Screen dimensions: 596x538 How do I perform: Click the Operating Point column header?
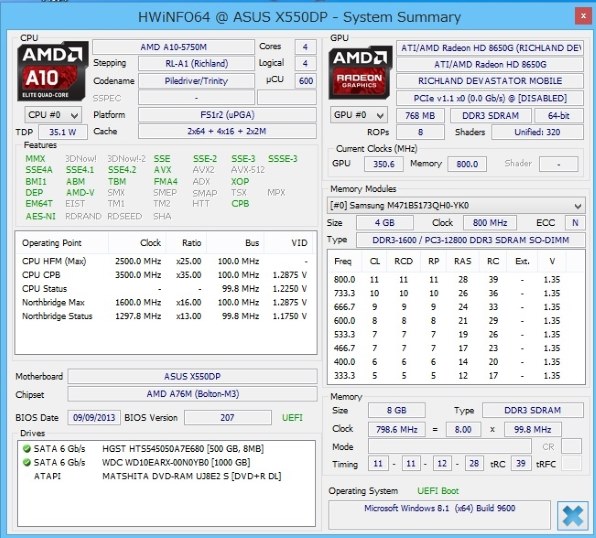pyautogui.click(x=62, y=243)
